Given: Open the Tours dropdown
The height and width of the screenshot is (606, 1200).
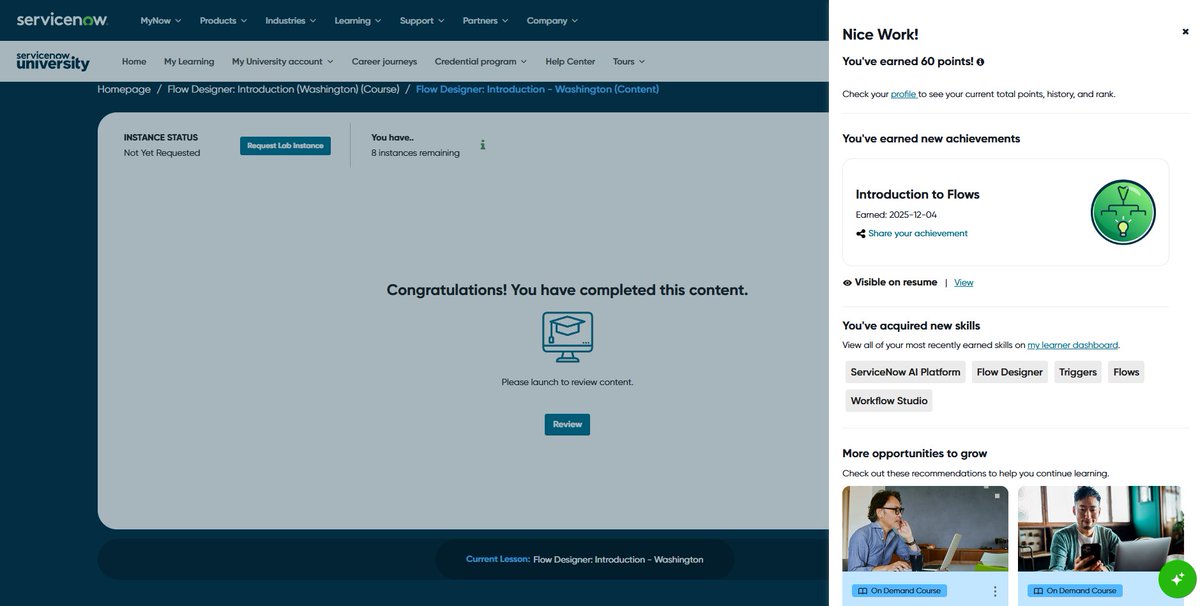Looking at the screenshot, I should [x=629, y=61].
